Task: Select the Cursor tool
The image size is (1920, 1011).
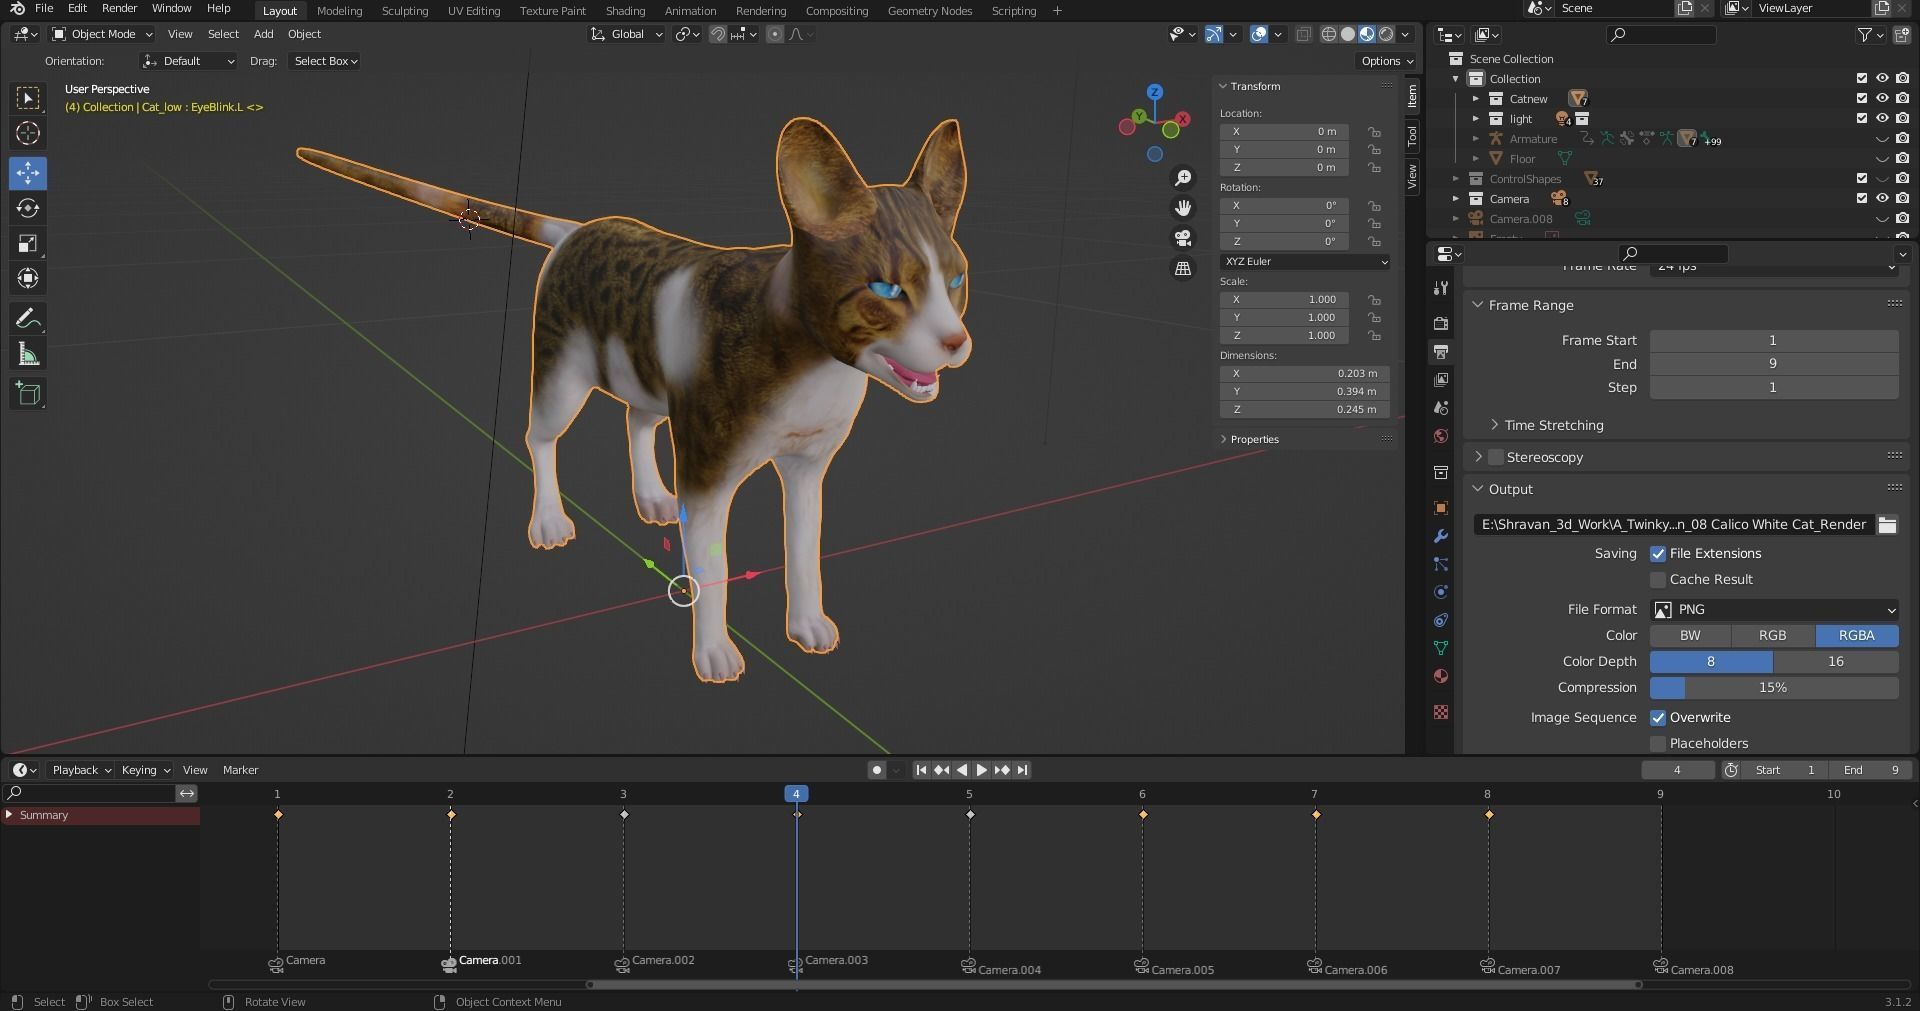Action: click(x=28, y=133)
